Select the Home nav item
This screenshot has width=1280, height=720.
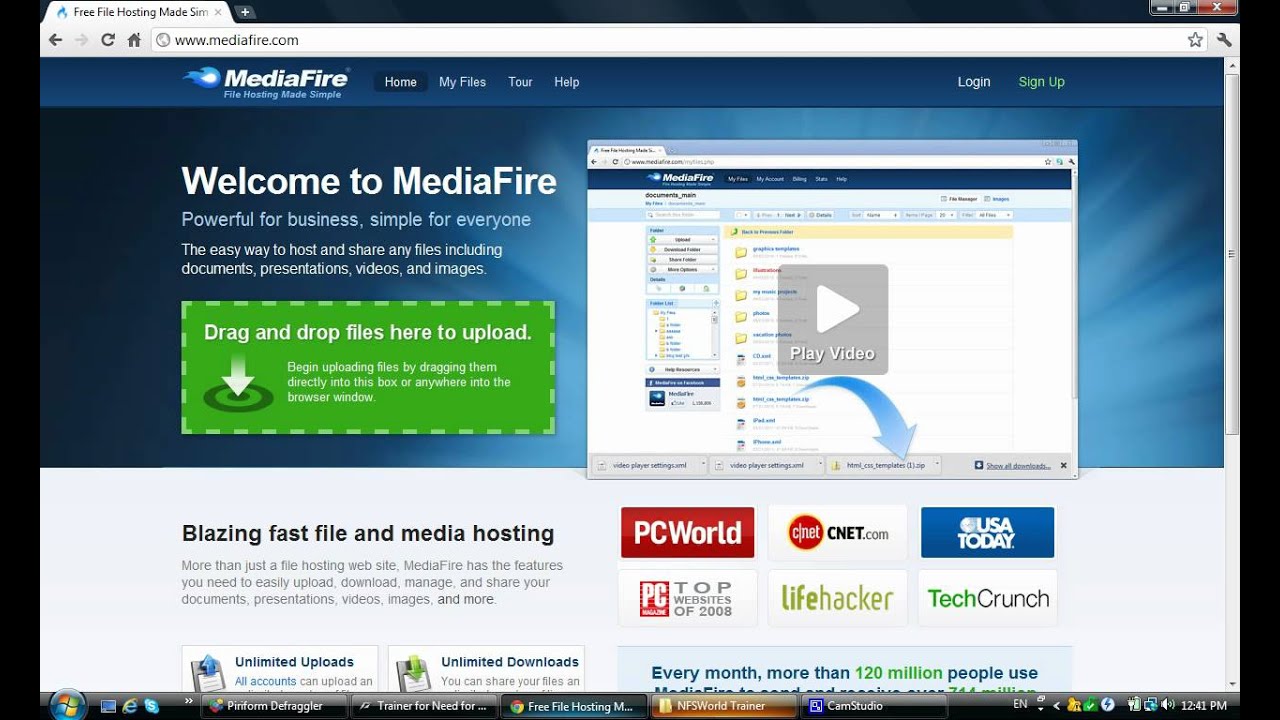[401, 82]
